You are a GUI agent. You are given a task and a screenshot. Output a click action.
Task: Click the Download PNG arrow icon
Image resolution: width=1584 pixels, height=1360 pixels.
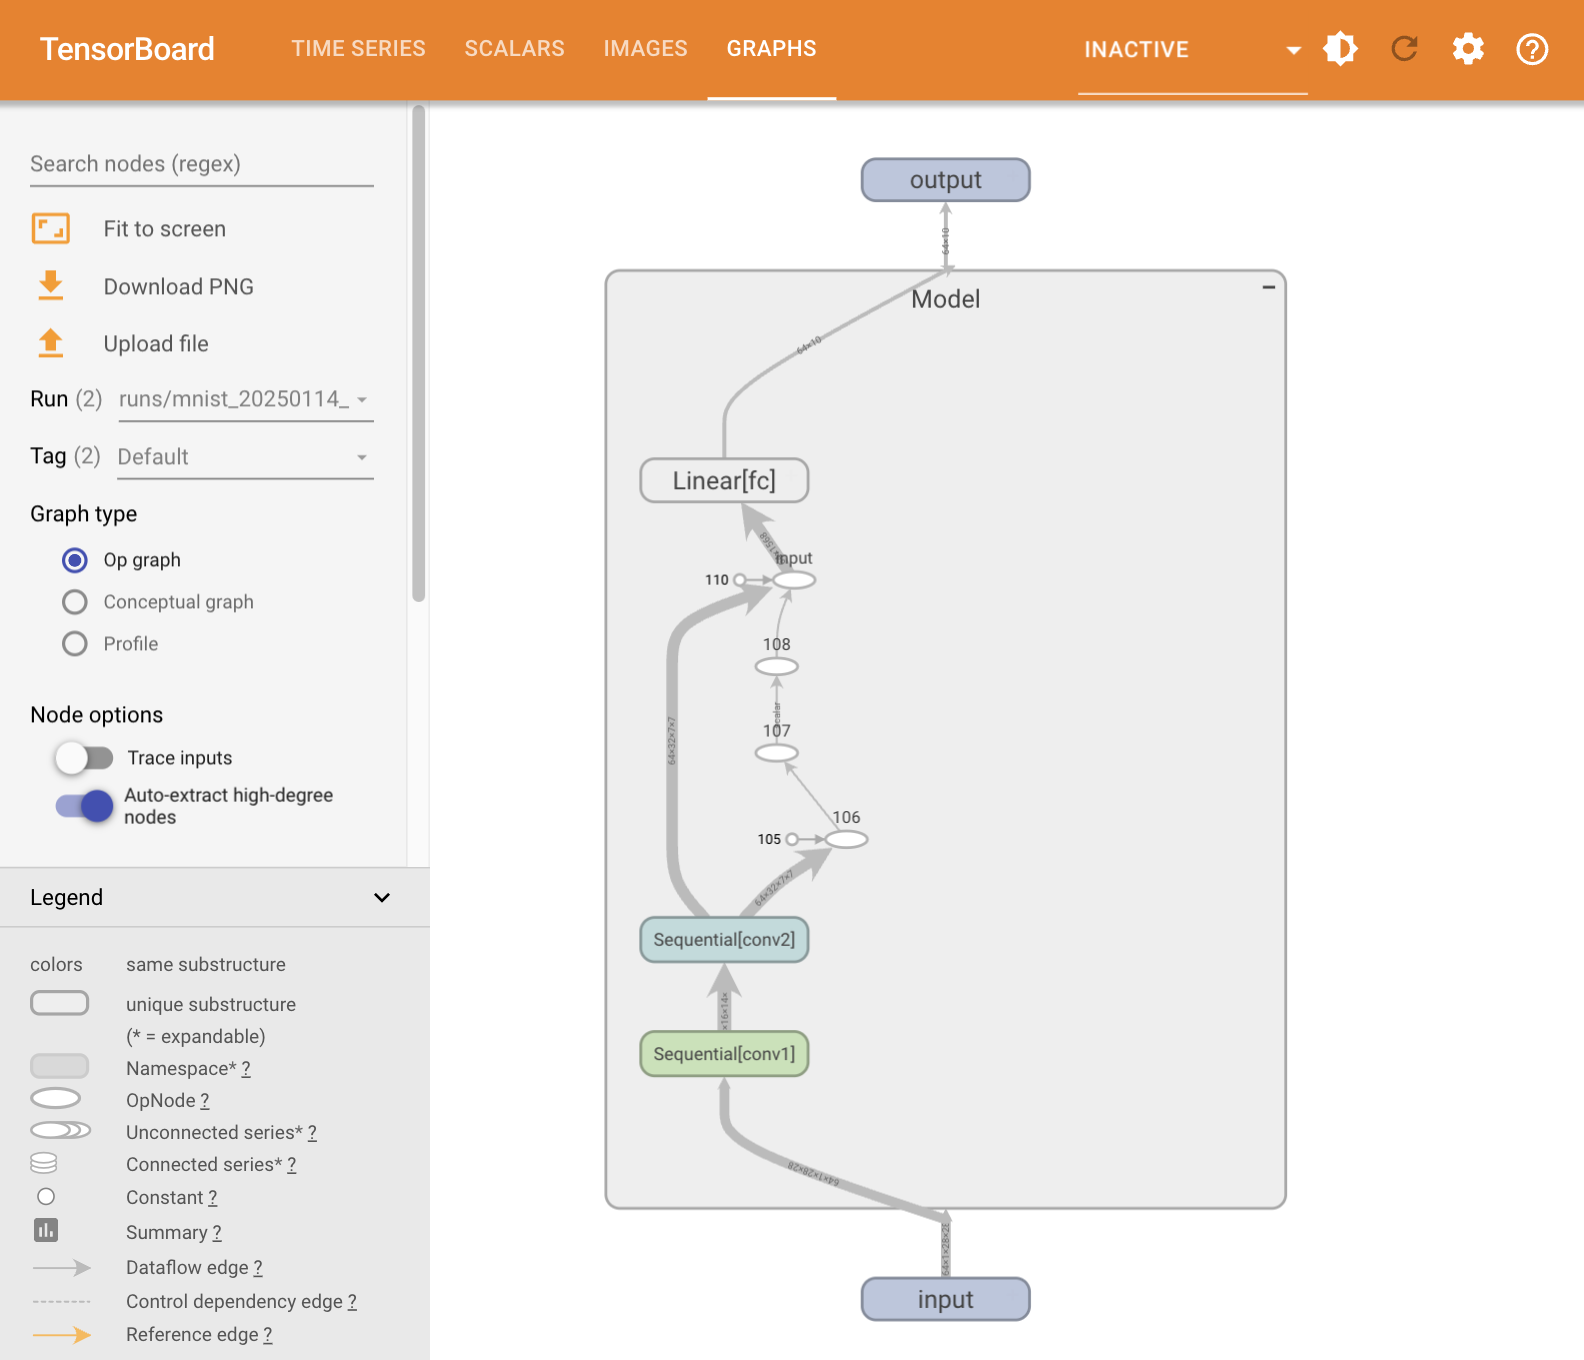[x=50, y=286]
